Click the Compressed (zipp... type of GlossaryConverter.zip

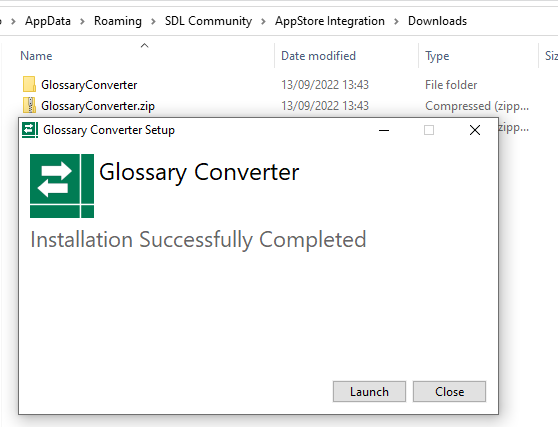click(477, 106)
